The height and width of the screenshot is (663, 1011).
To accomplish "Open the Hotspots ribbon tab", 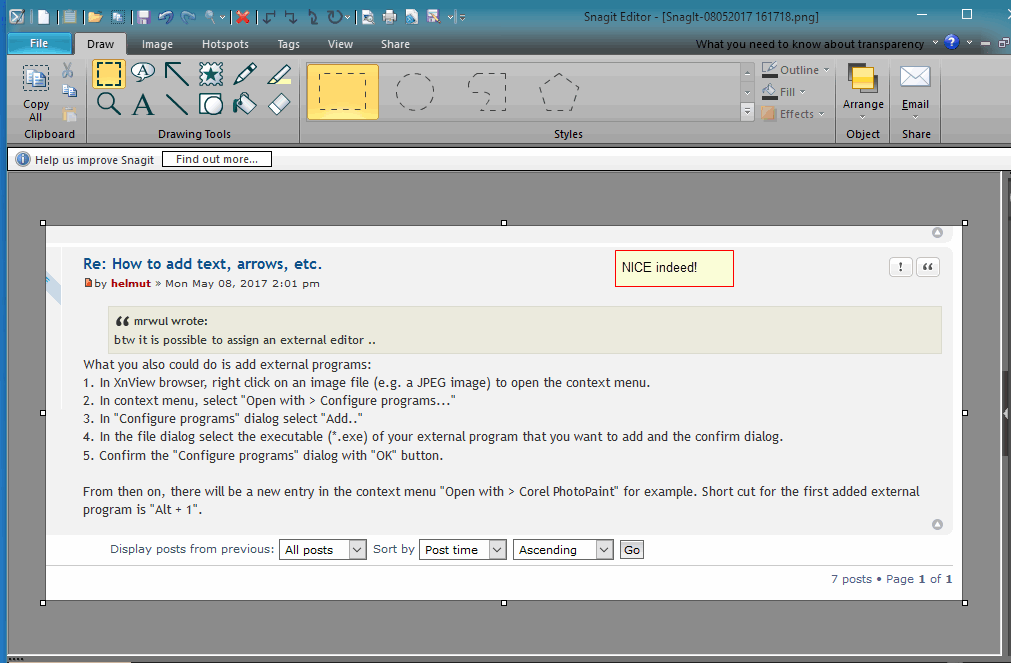I will coord(225,44).
